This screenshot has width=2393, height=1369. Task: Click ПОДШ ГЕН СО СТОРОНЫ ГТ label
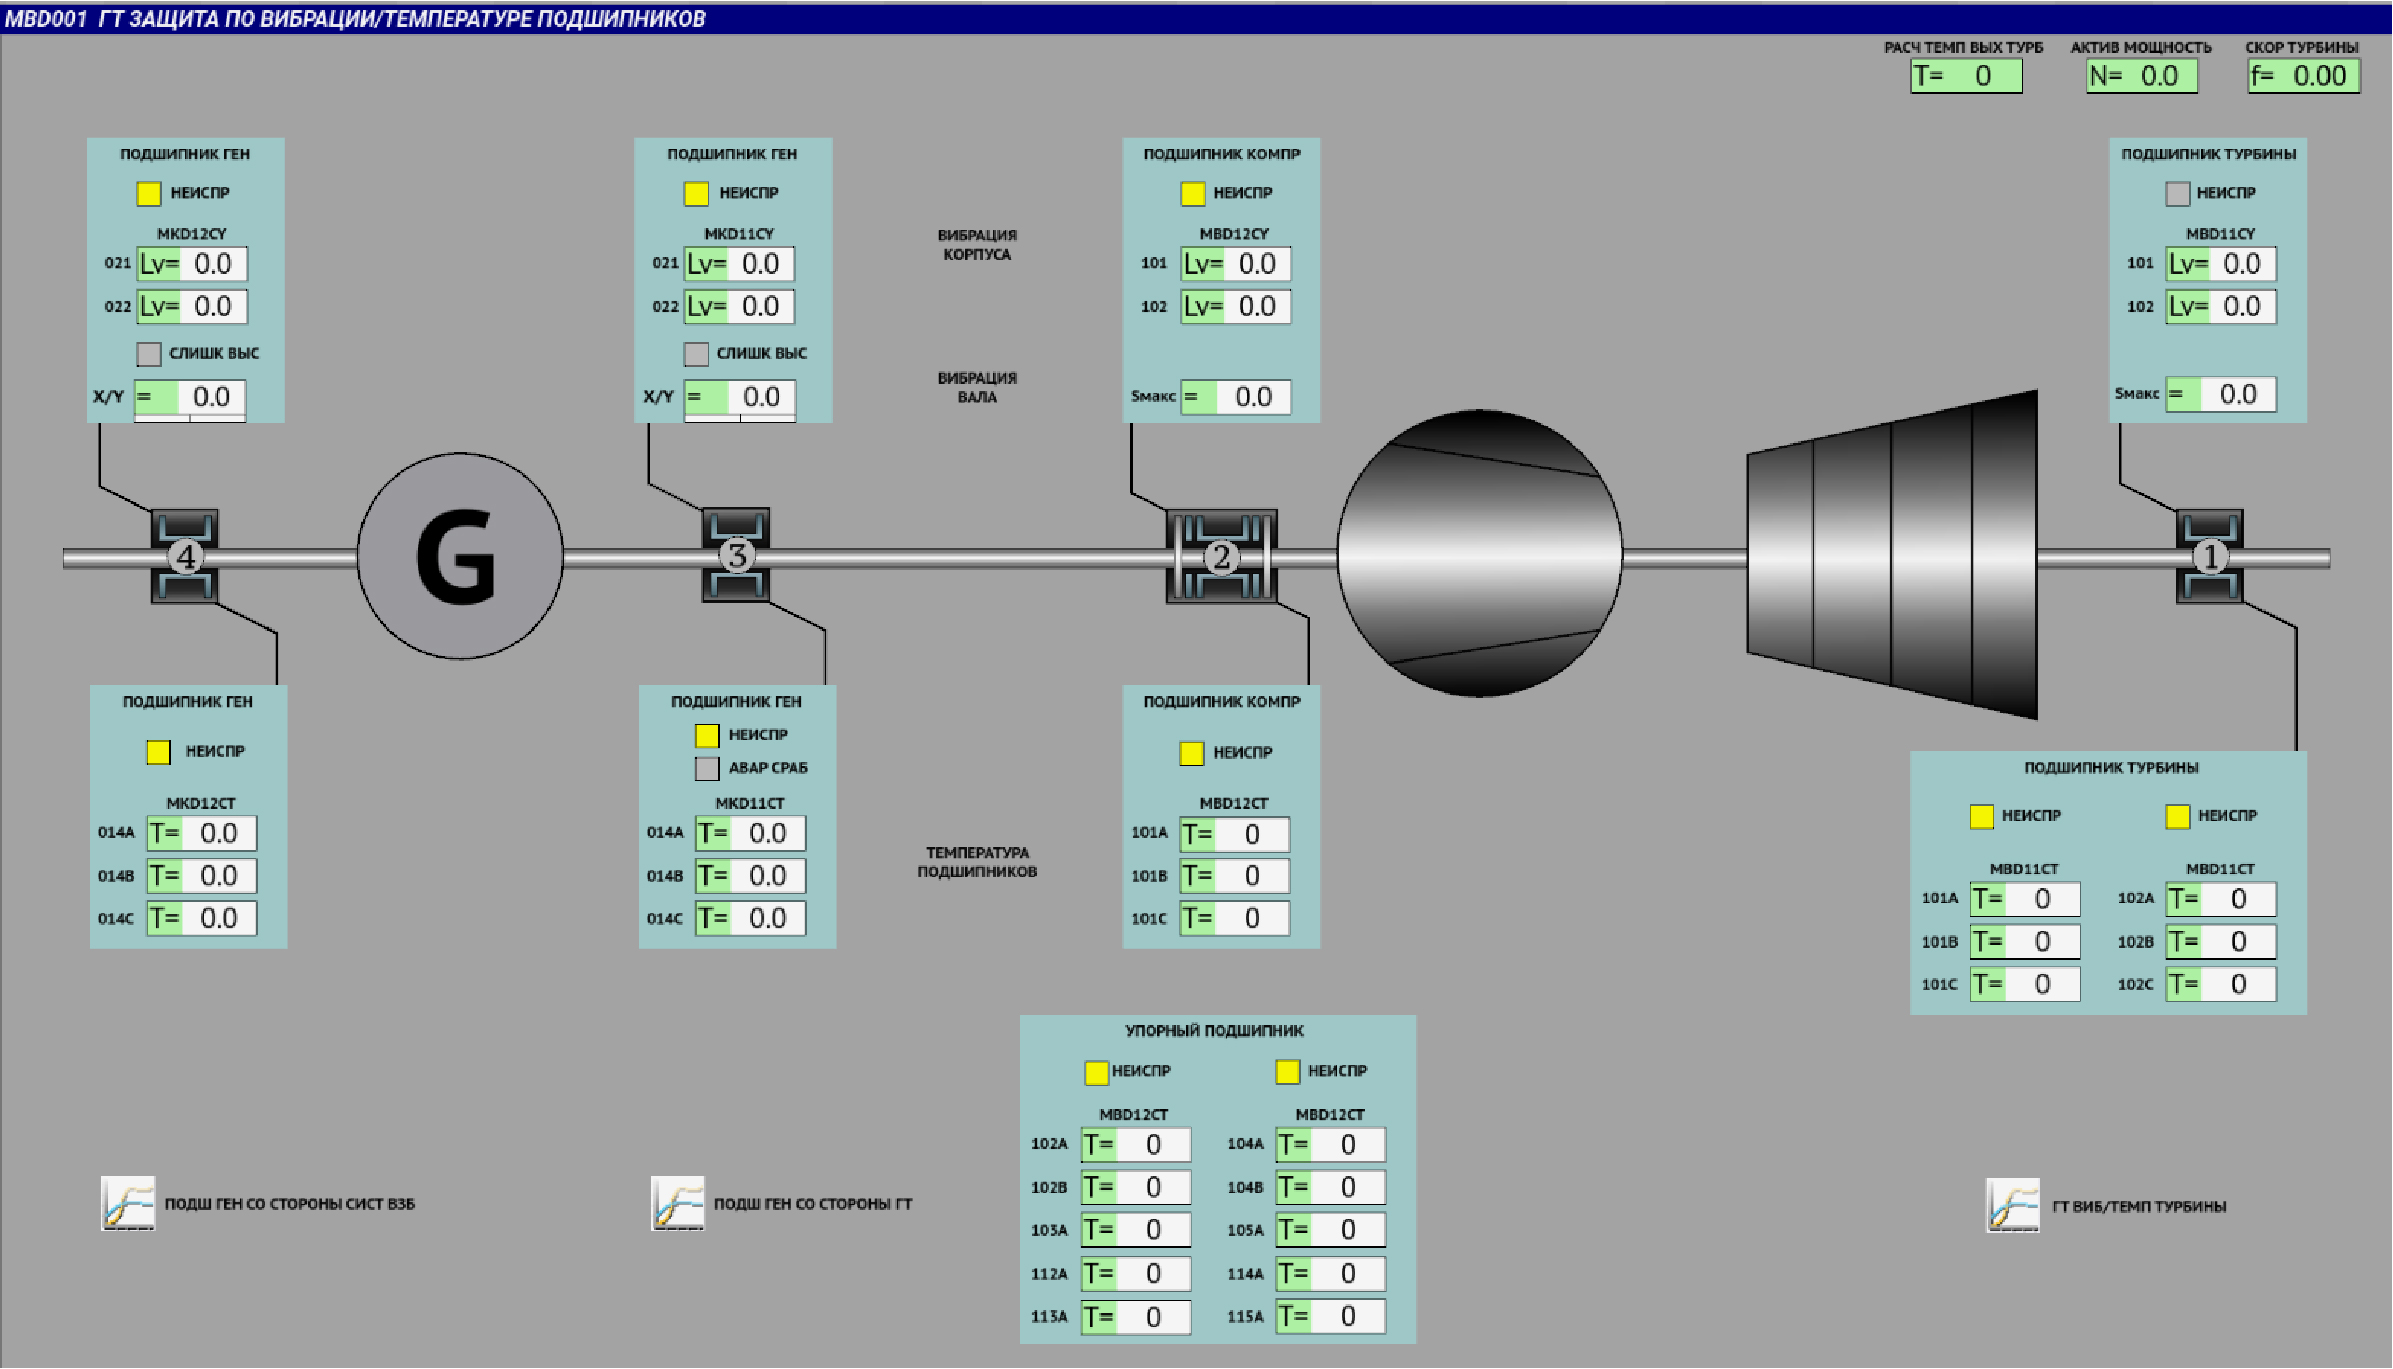point(812,1204)
